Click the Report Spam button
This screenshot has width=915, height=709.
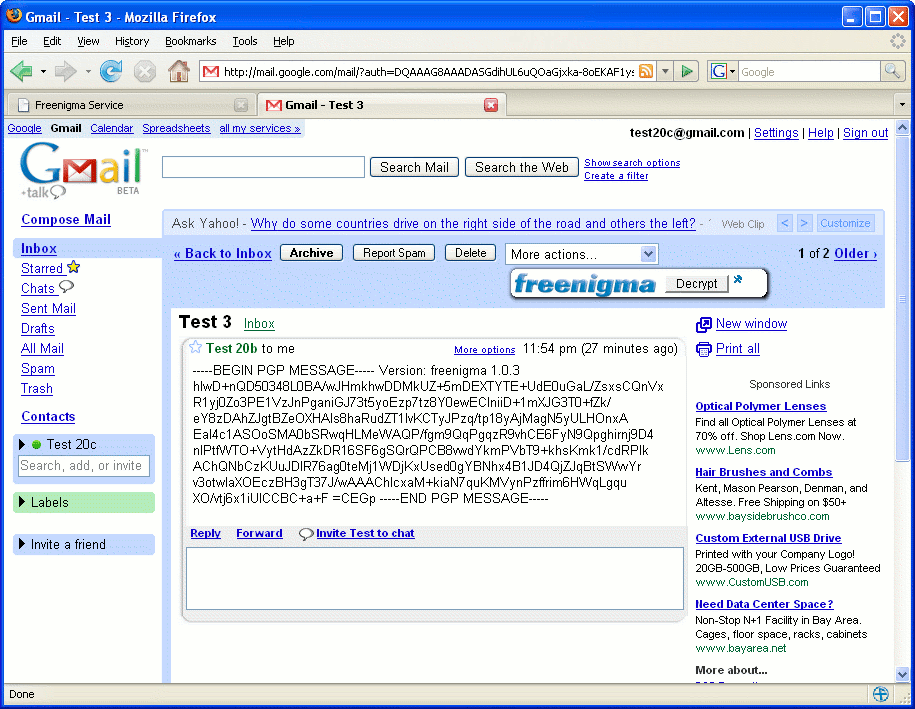394,253
